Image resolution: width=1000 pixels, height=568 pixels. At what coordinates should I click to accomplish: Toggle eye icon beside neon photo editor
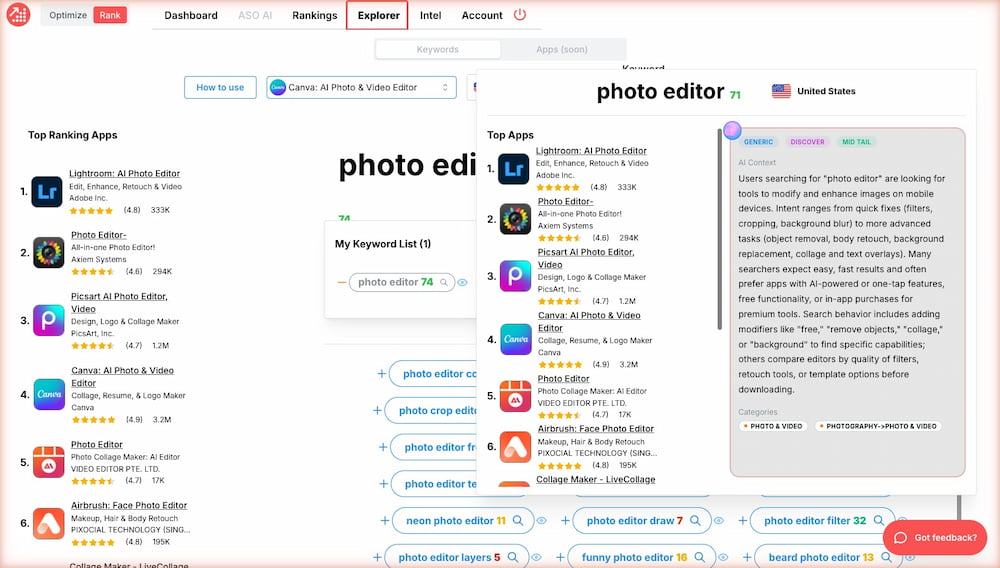[541, 521]
